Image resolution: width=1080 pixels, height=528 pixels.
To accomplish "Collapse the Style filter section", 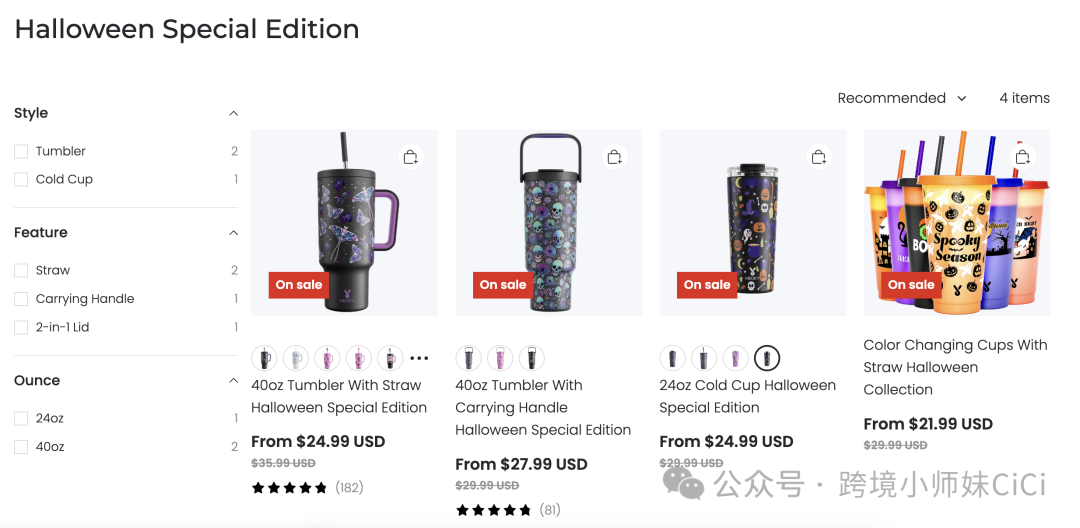I will (233, 113).
